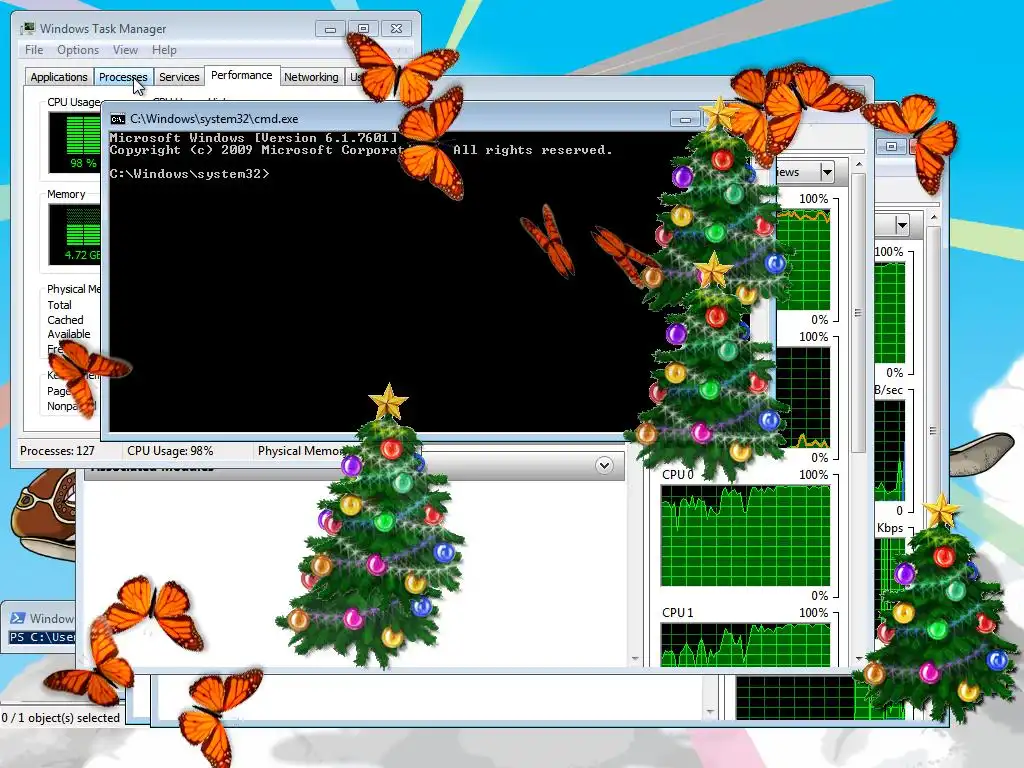Click the 'Processes: 127' status bar text

(x=57, y=451)
